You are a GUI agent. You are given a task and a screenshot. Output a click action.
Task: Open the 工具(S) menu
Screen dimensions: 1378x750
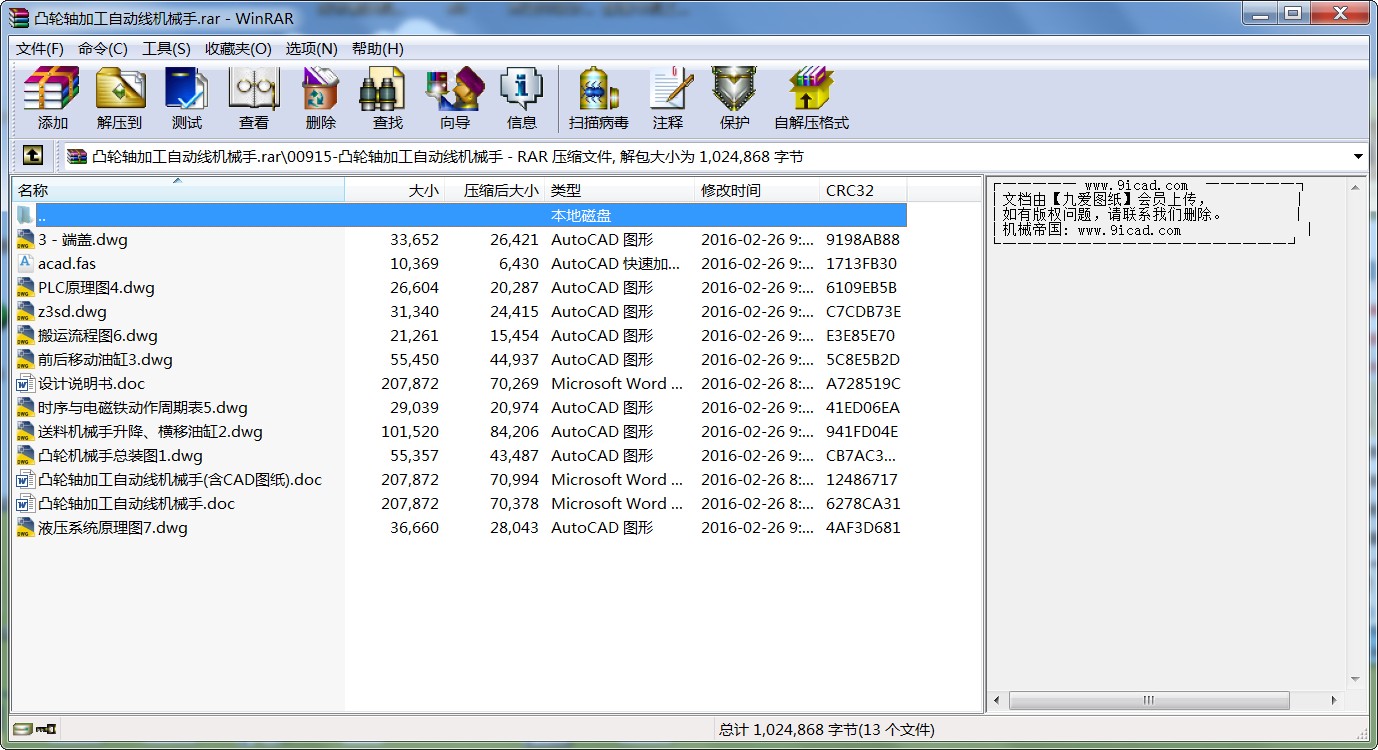click(166, 48)
